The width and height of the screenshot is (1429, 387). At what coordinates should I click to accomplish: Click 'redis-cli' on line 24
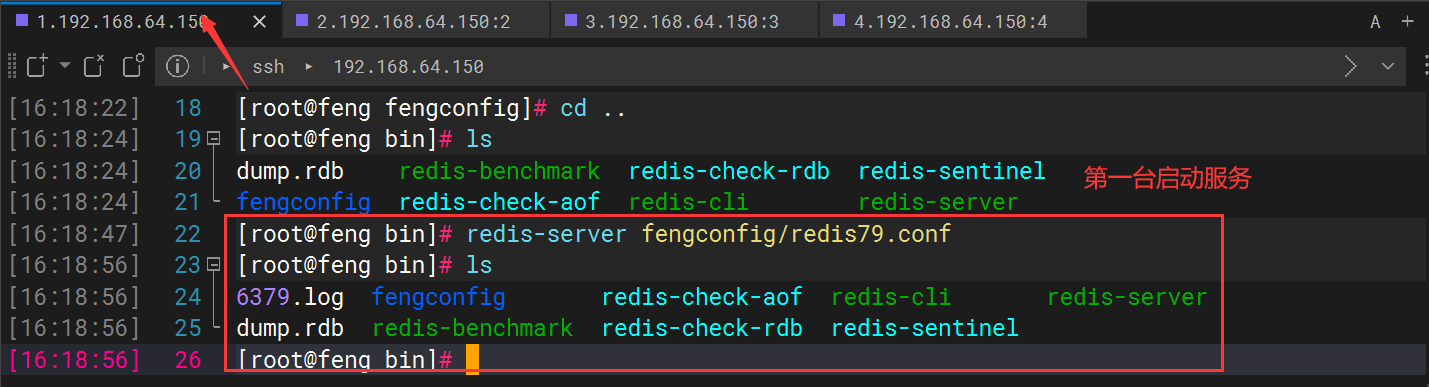click(x=891, y=297)
